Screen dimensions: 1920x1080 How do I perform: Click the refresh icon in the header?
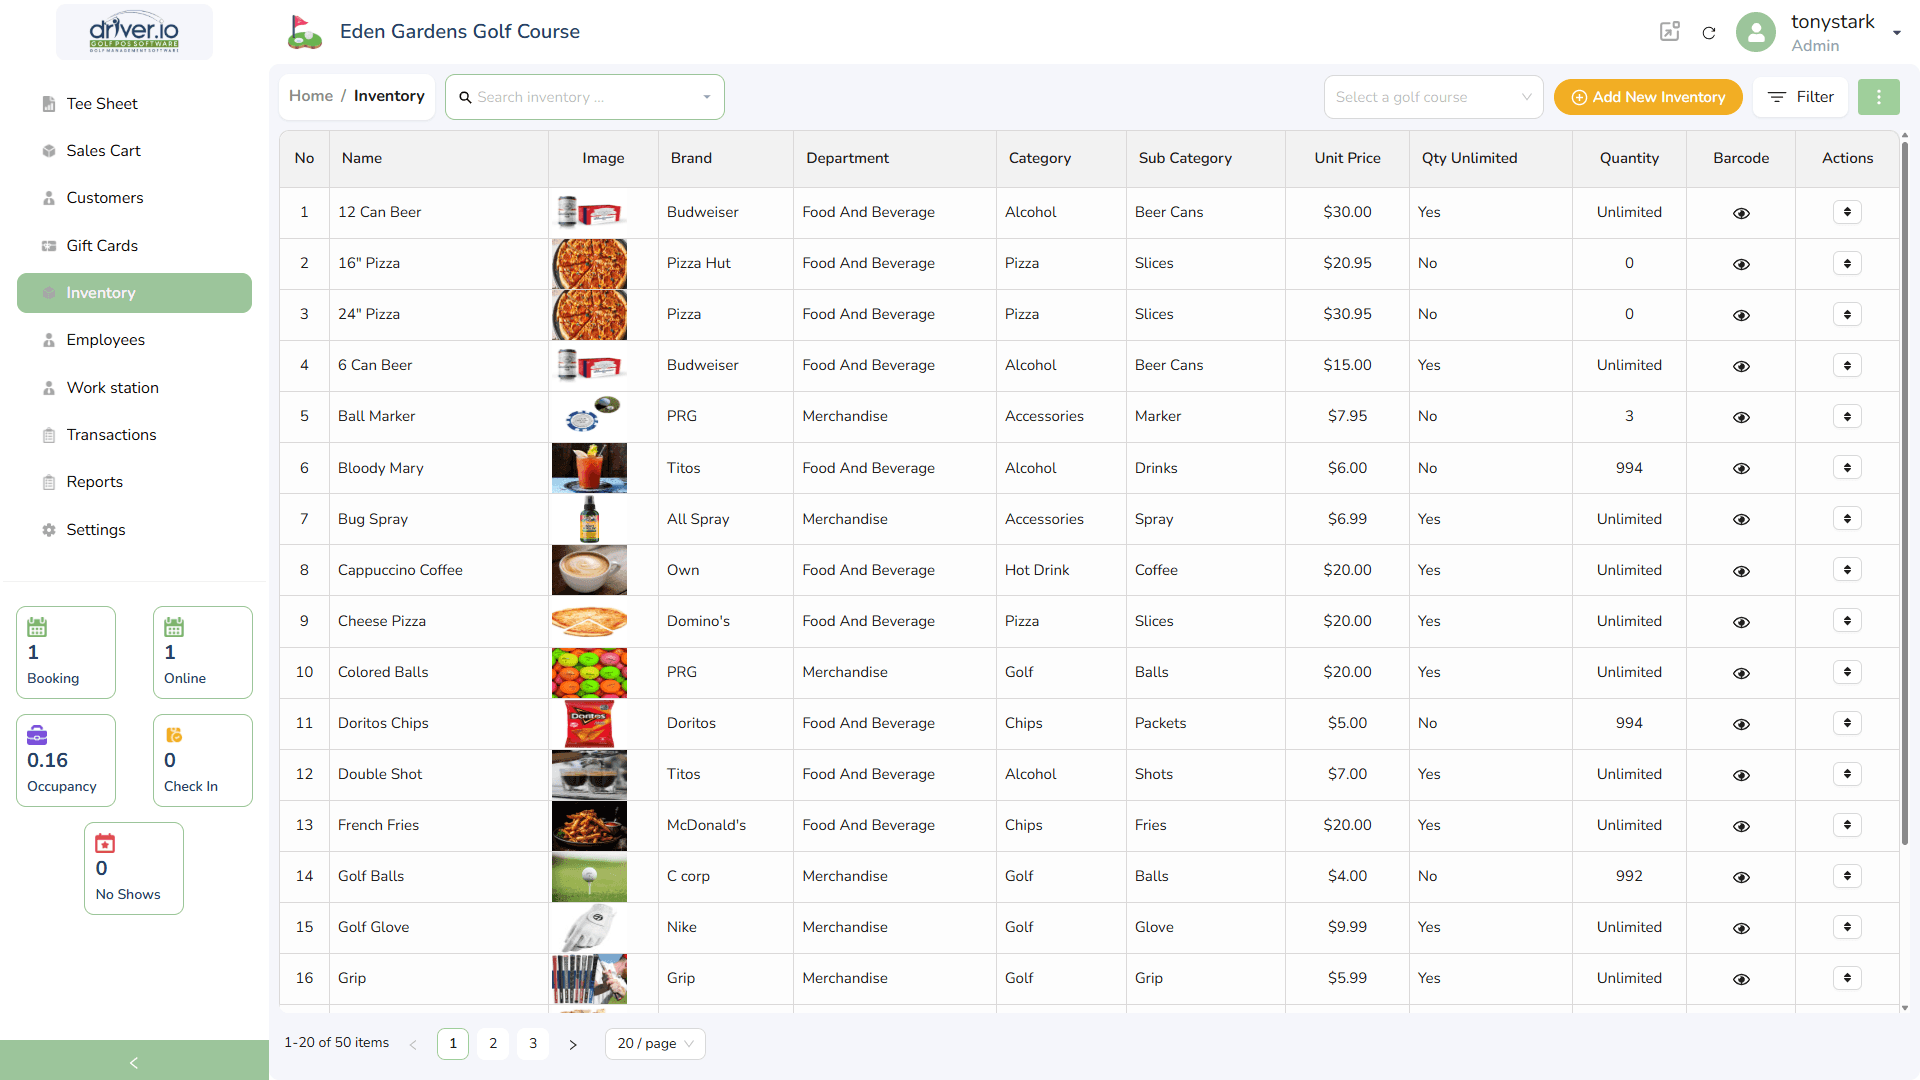click(x=1709, y=33)
